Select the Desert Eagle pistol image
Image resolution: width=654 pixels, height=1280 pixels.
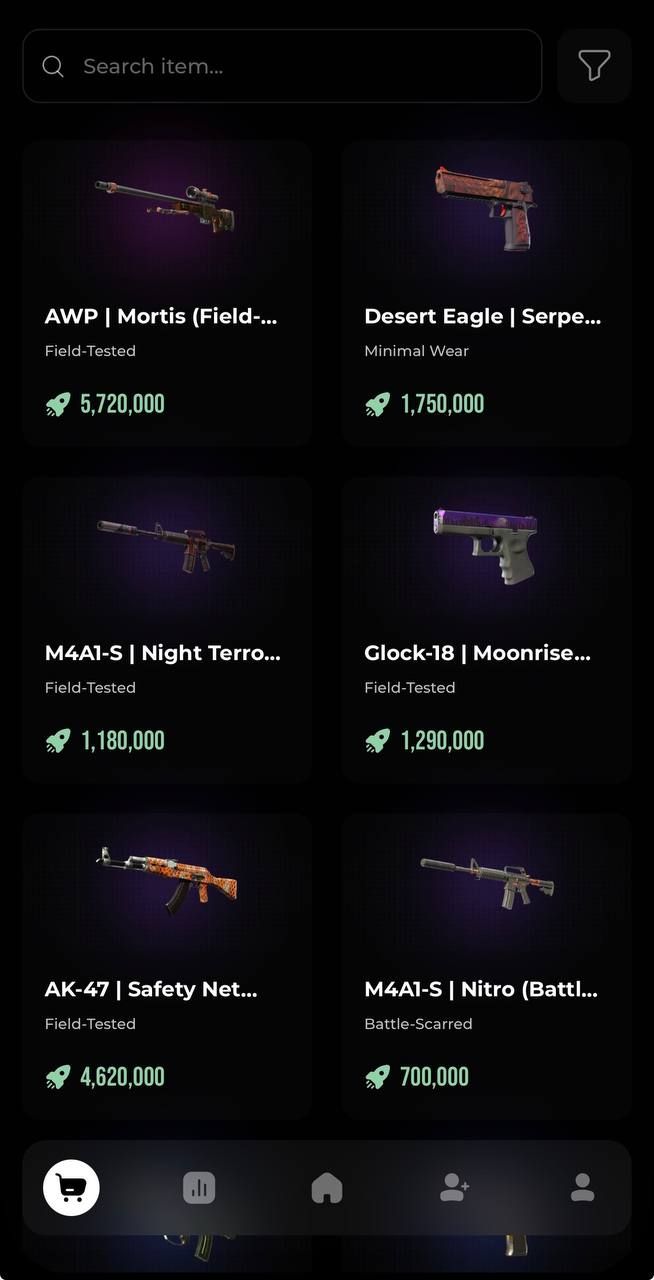point(485,207)
